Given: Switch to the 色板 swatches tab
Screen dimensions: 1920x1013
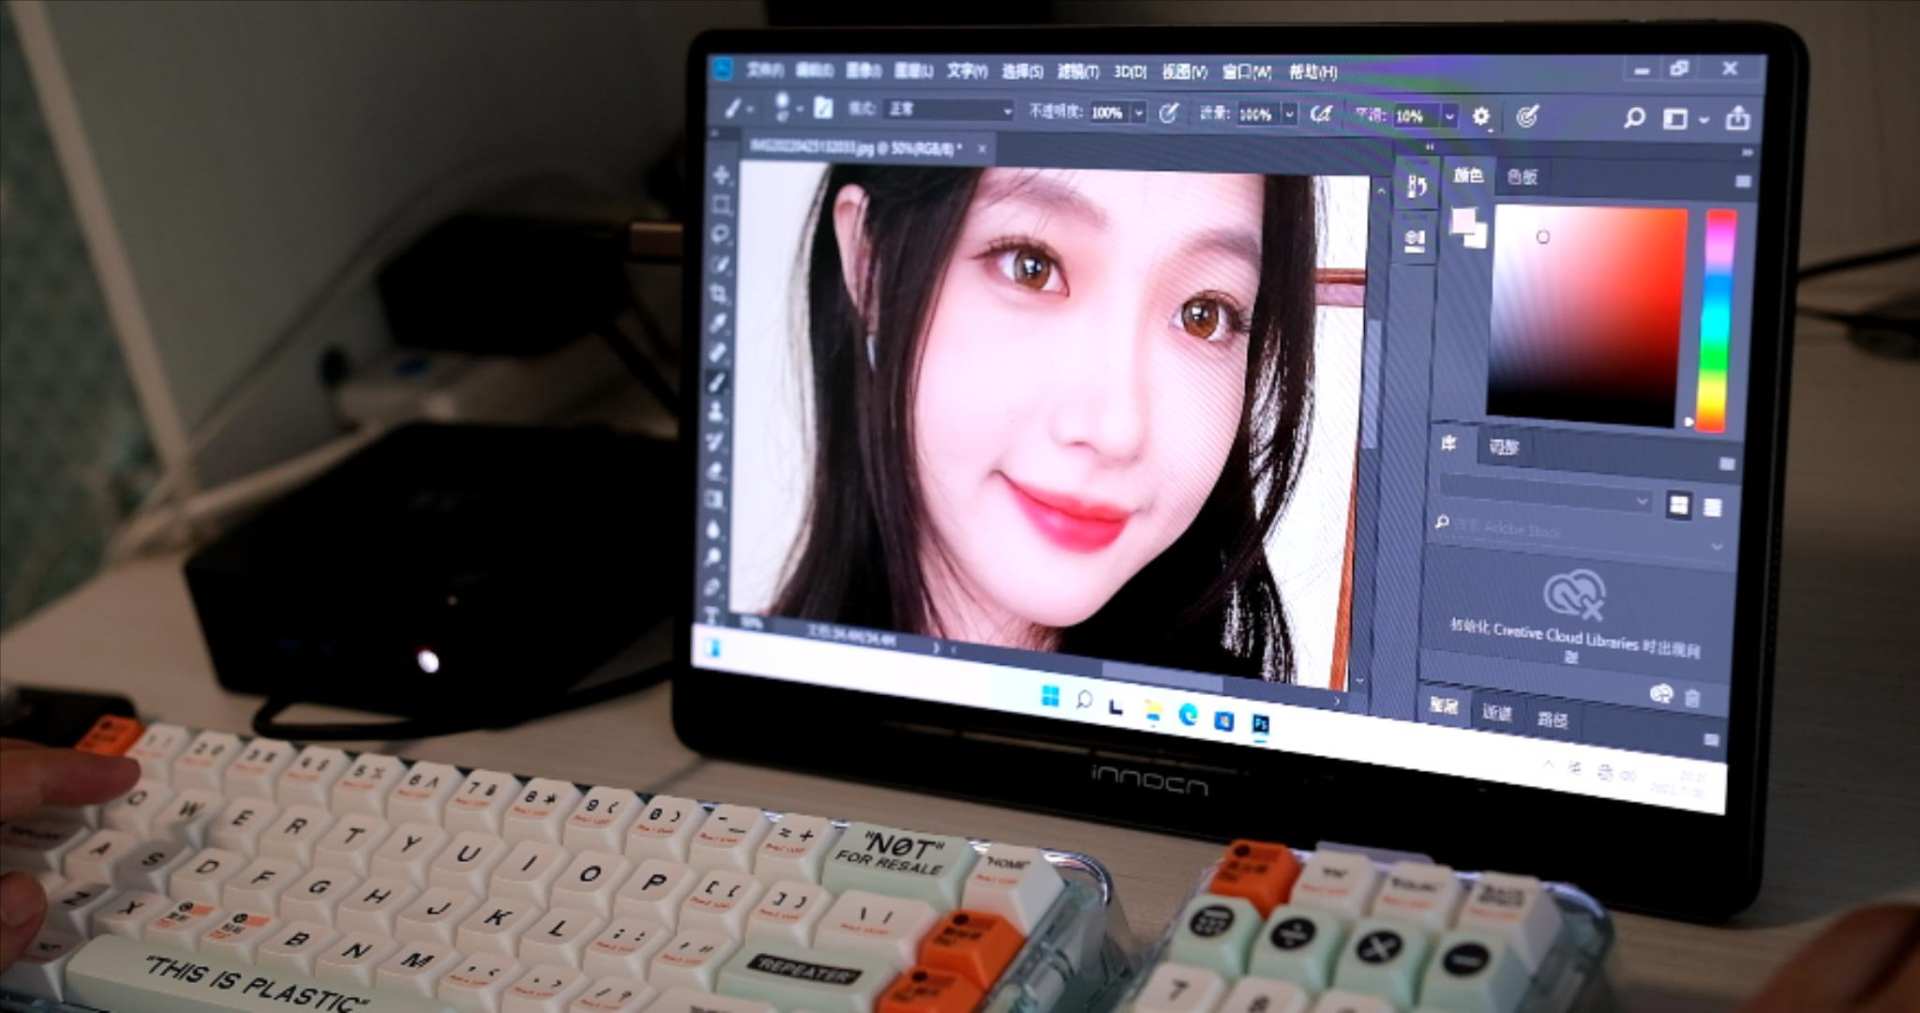Looking at the screenshot, I should [x=1522, y=177].
